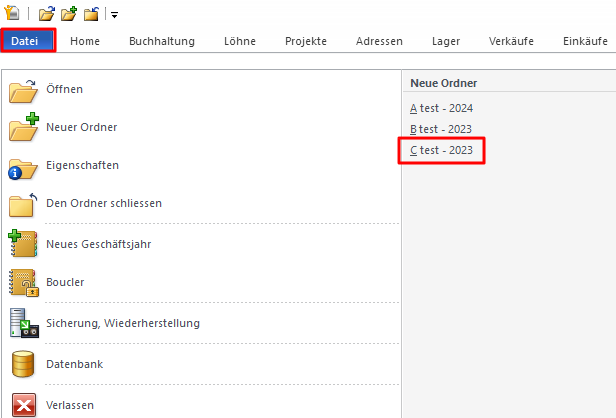Click the Datenbank cylinder icon

(23, 365)
